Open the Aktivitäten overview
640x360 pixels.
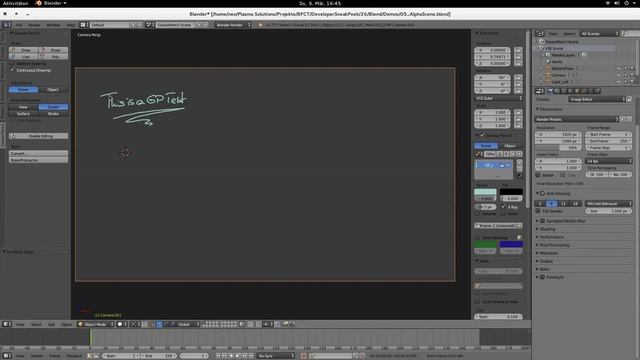pyautogui.click(x=16, y=3)
